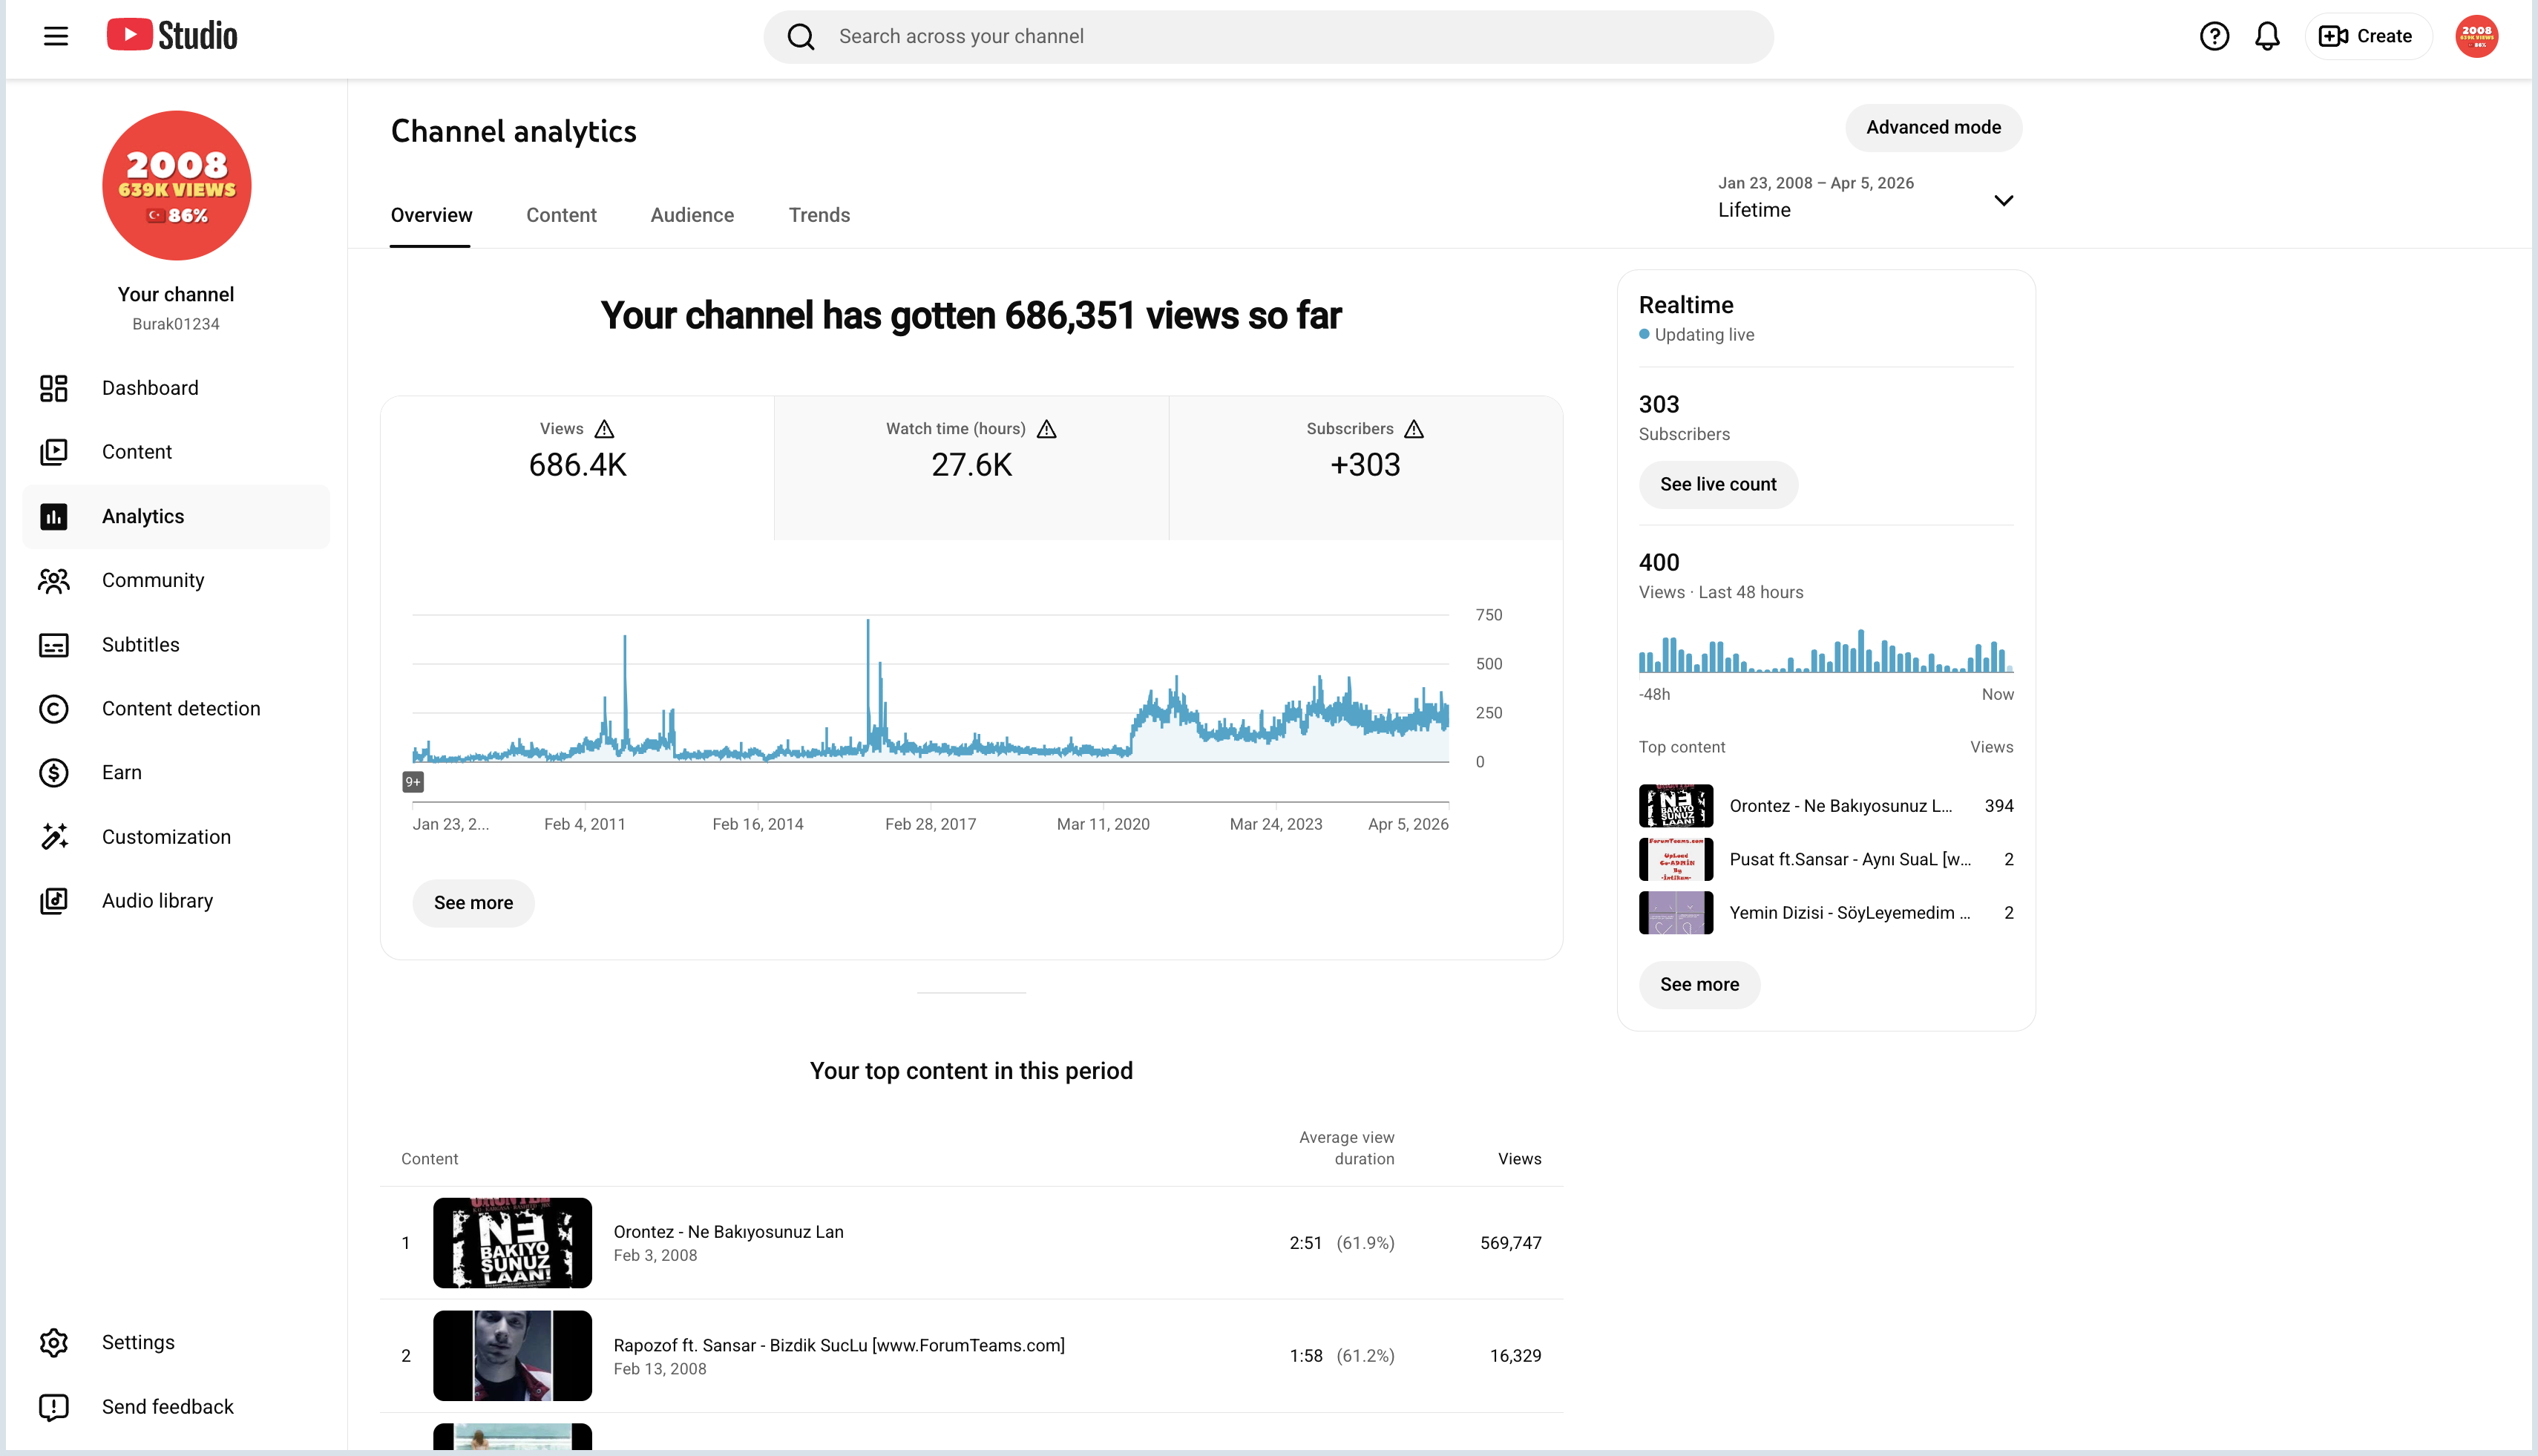
Task: Click the 'Updating live' status text
Action: [1704, 335]
